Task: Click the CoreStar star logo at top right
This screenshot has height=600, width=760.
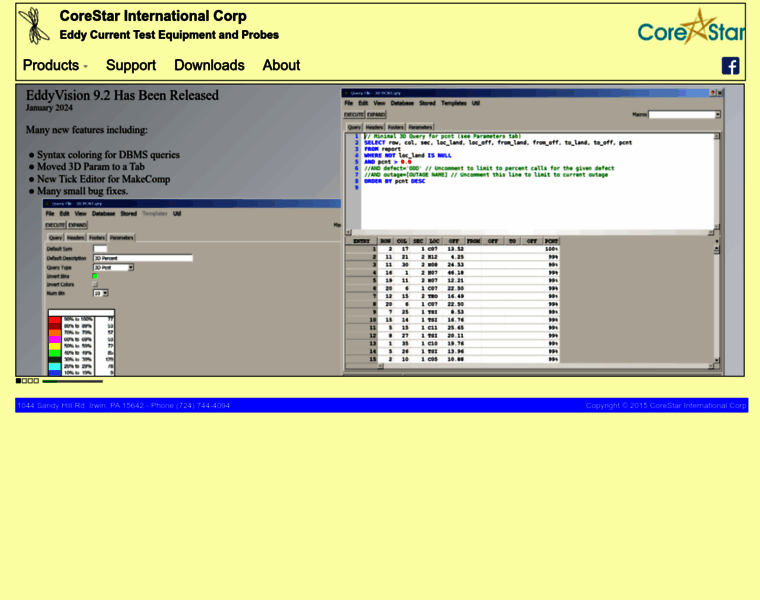Action: tap(691, 28)
